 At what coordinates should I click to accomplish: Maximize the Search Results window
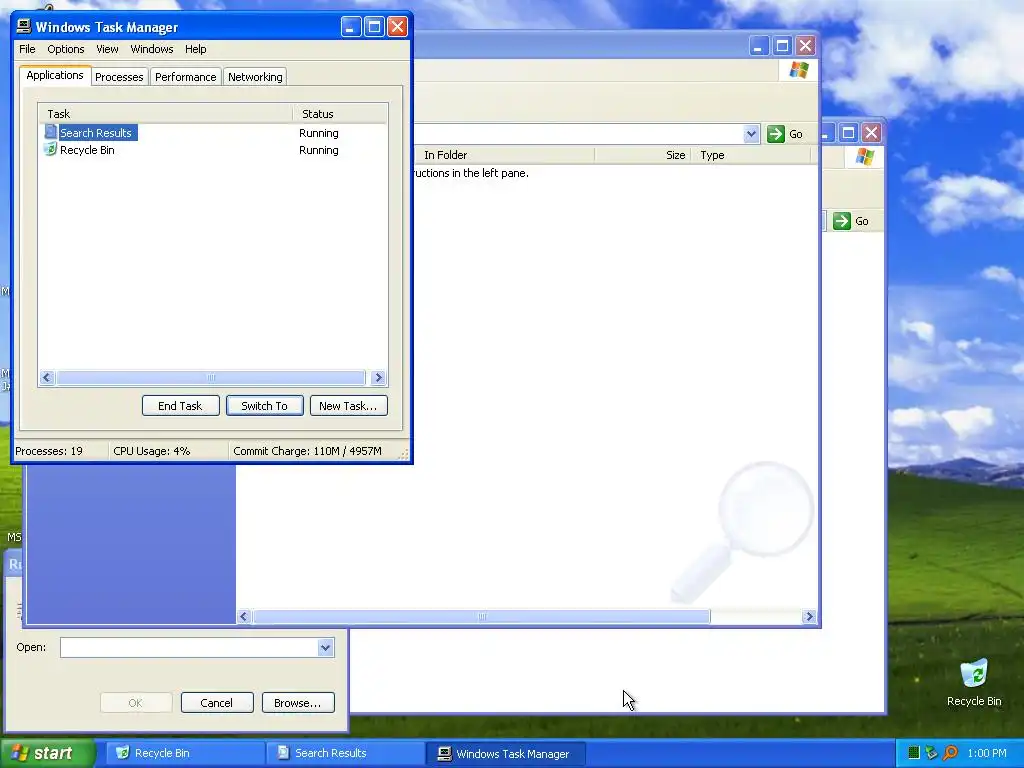coord(782,46)
